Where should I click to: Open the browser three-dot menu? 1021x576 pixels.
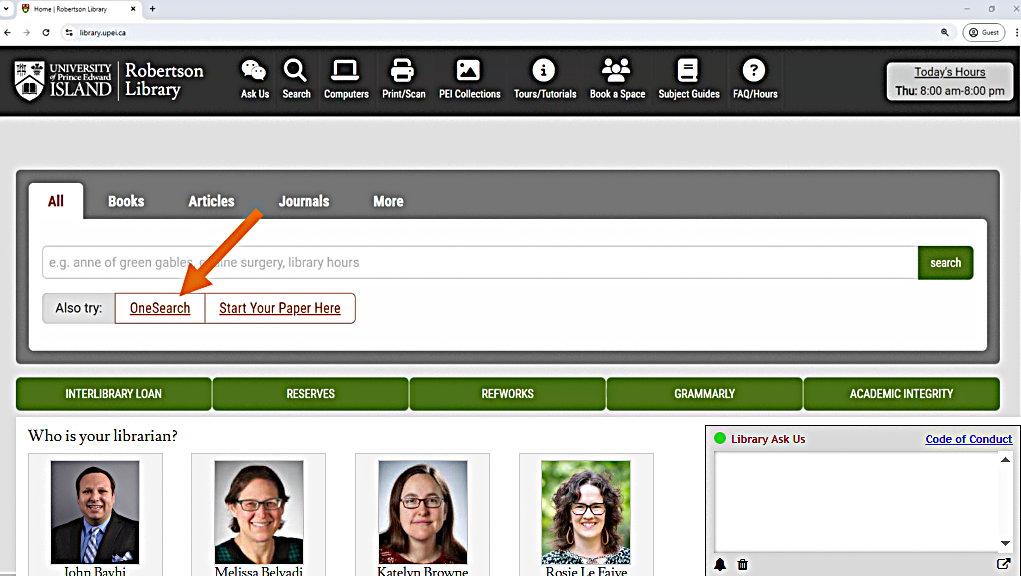[1016, 33]
